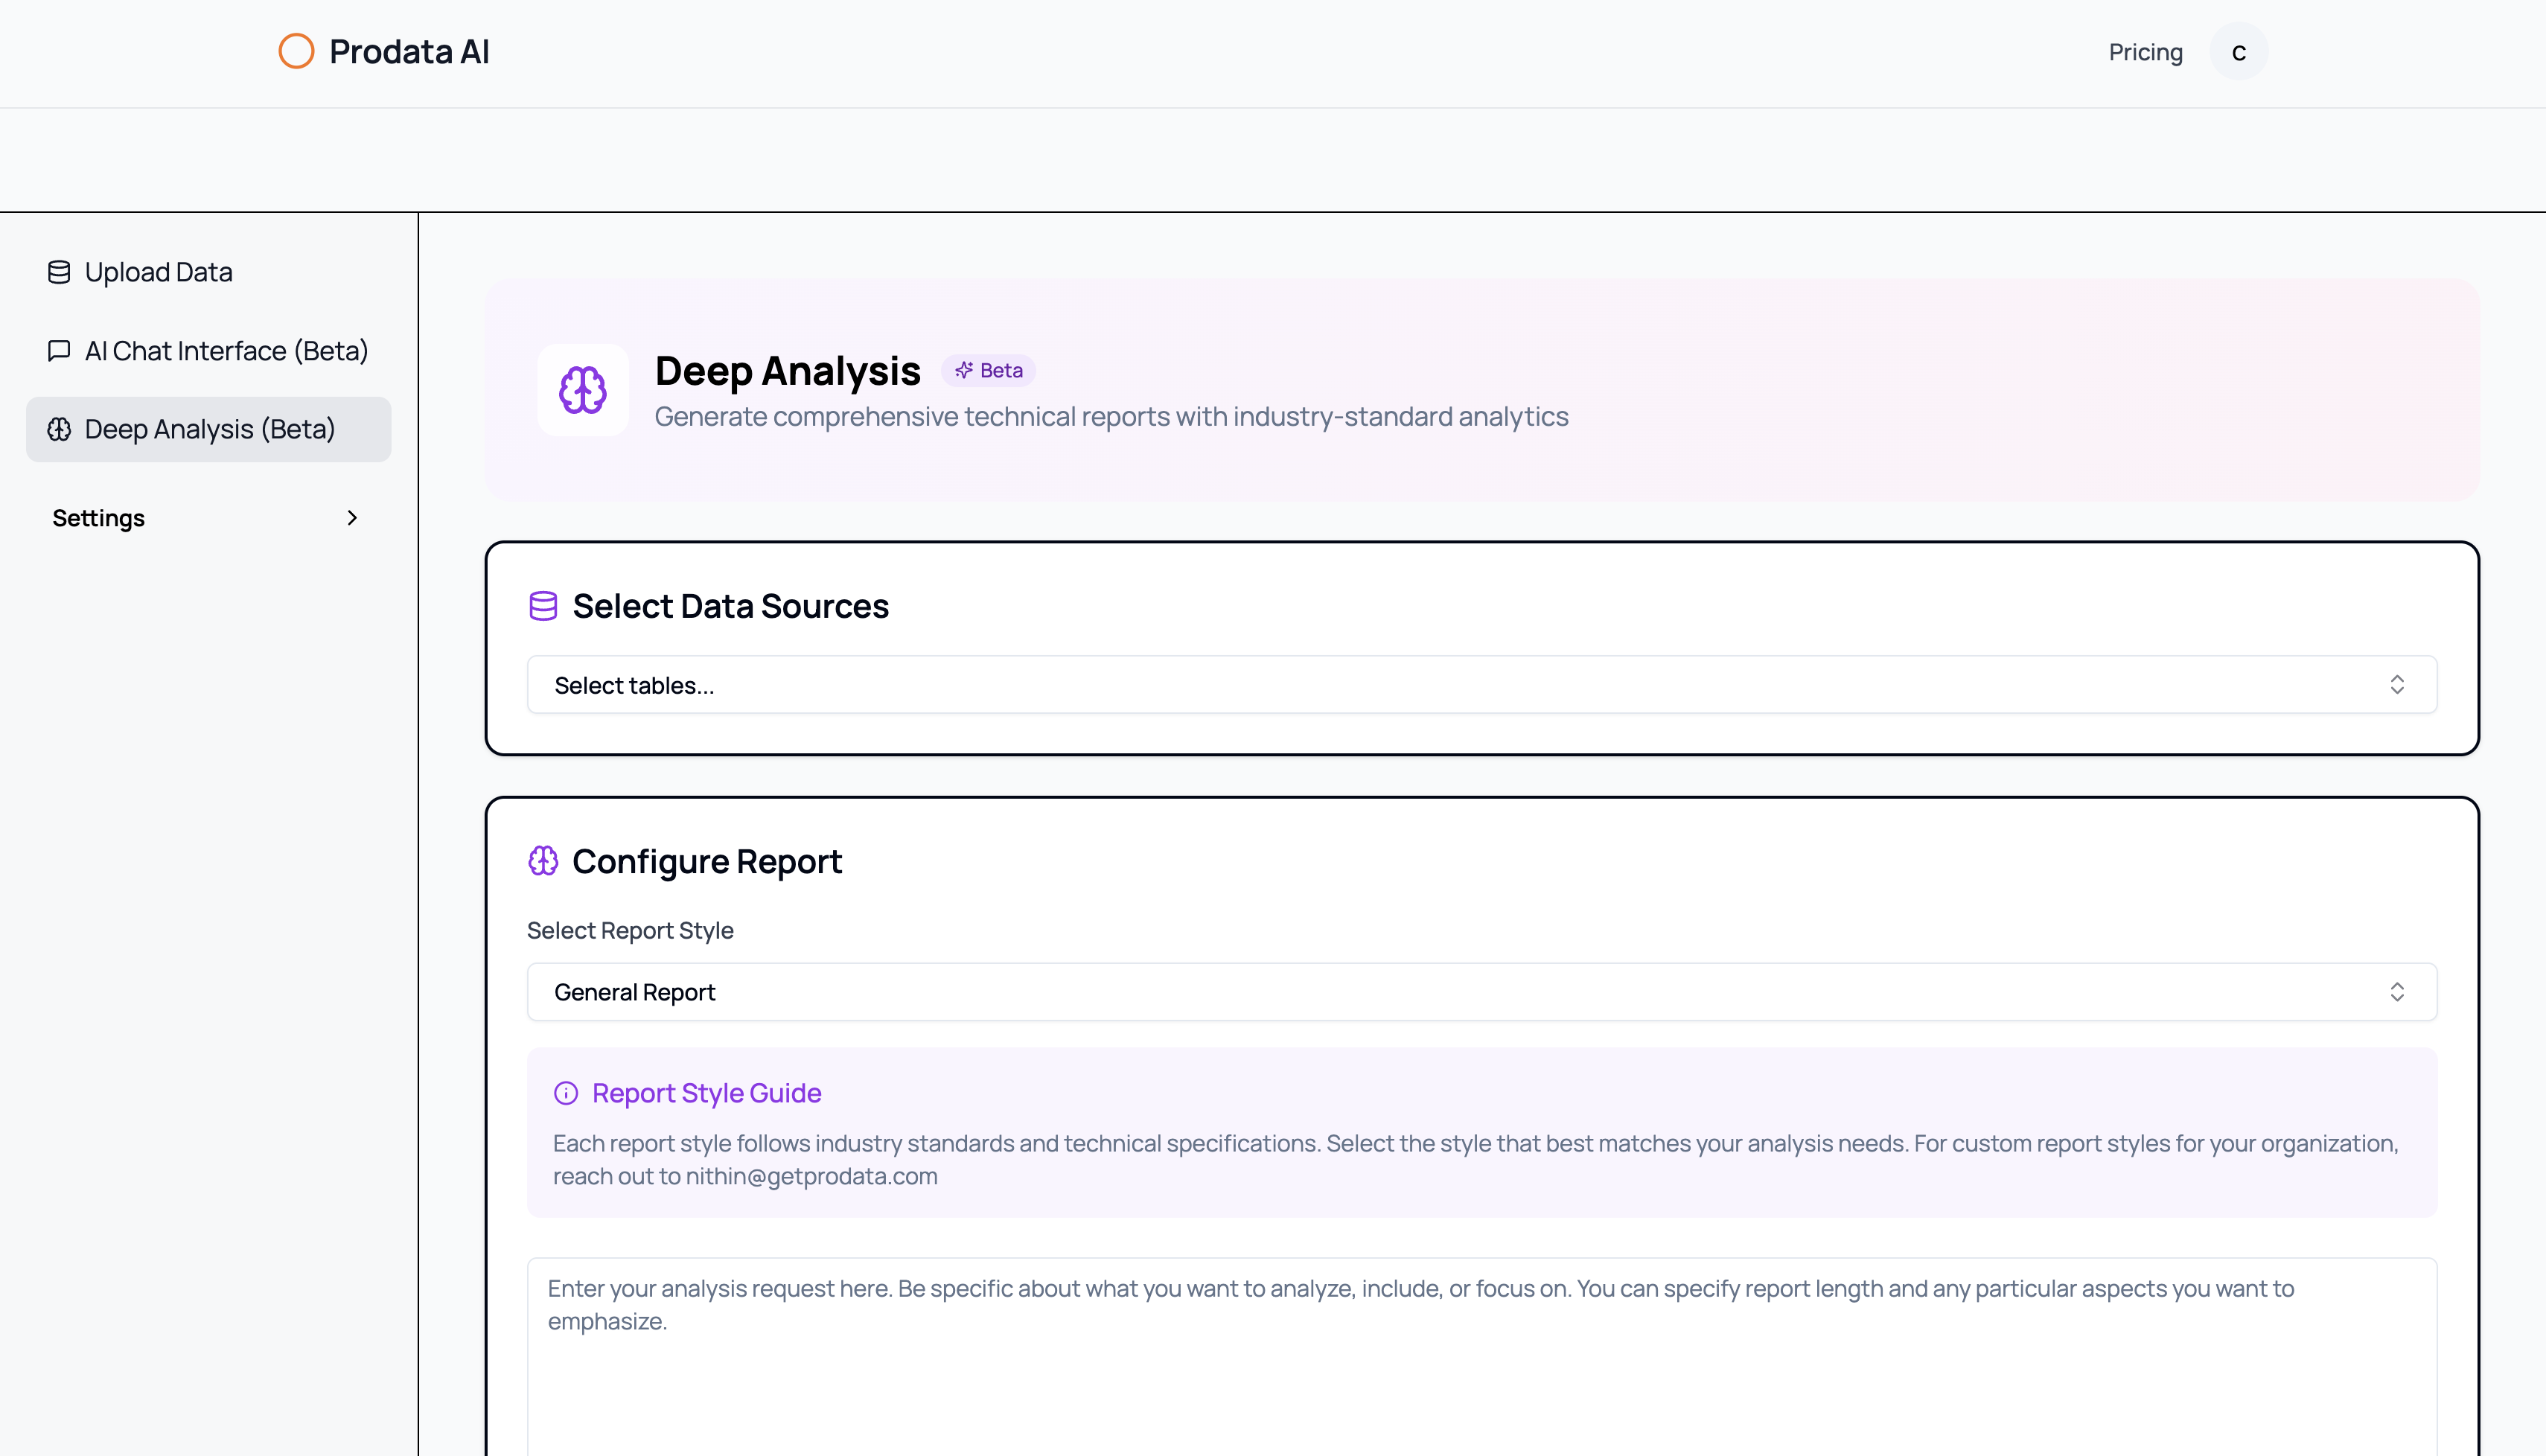Select Deep Analysis (Beta) sidebar item
Screen dimensions: 2546x1456
click(208, 429)
